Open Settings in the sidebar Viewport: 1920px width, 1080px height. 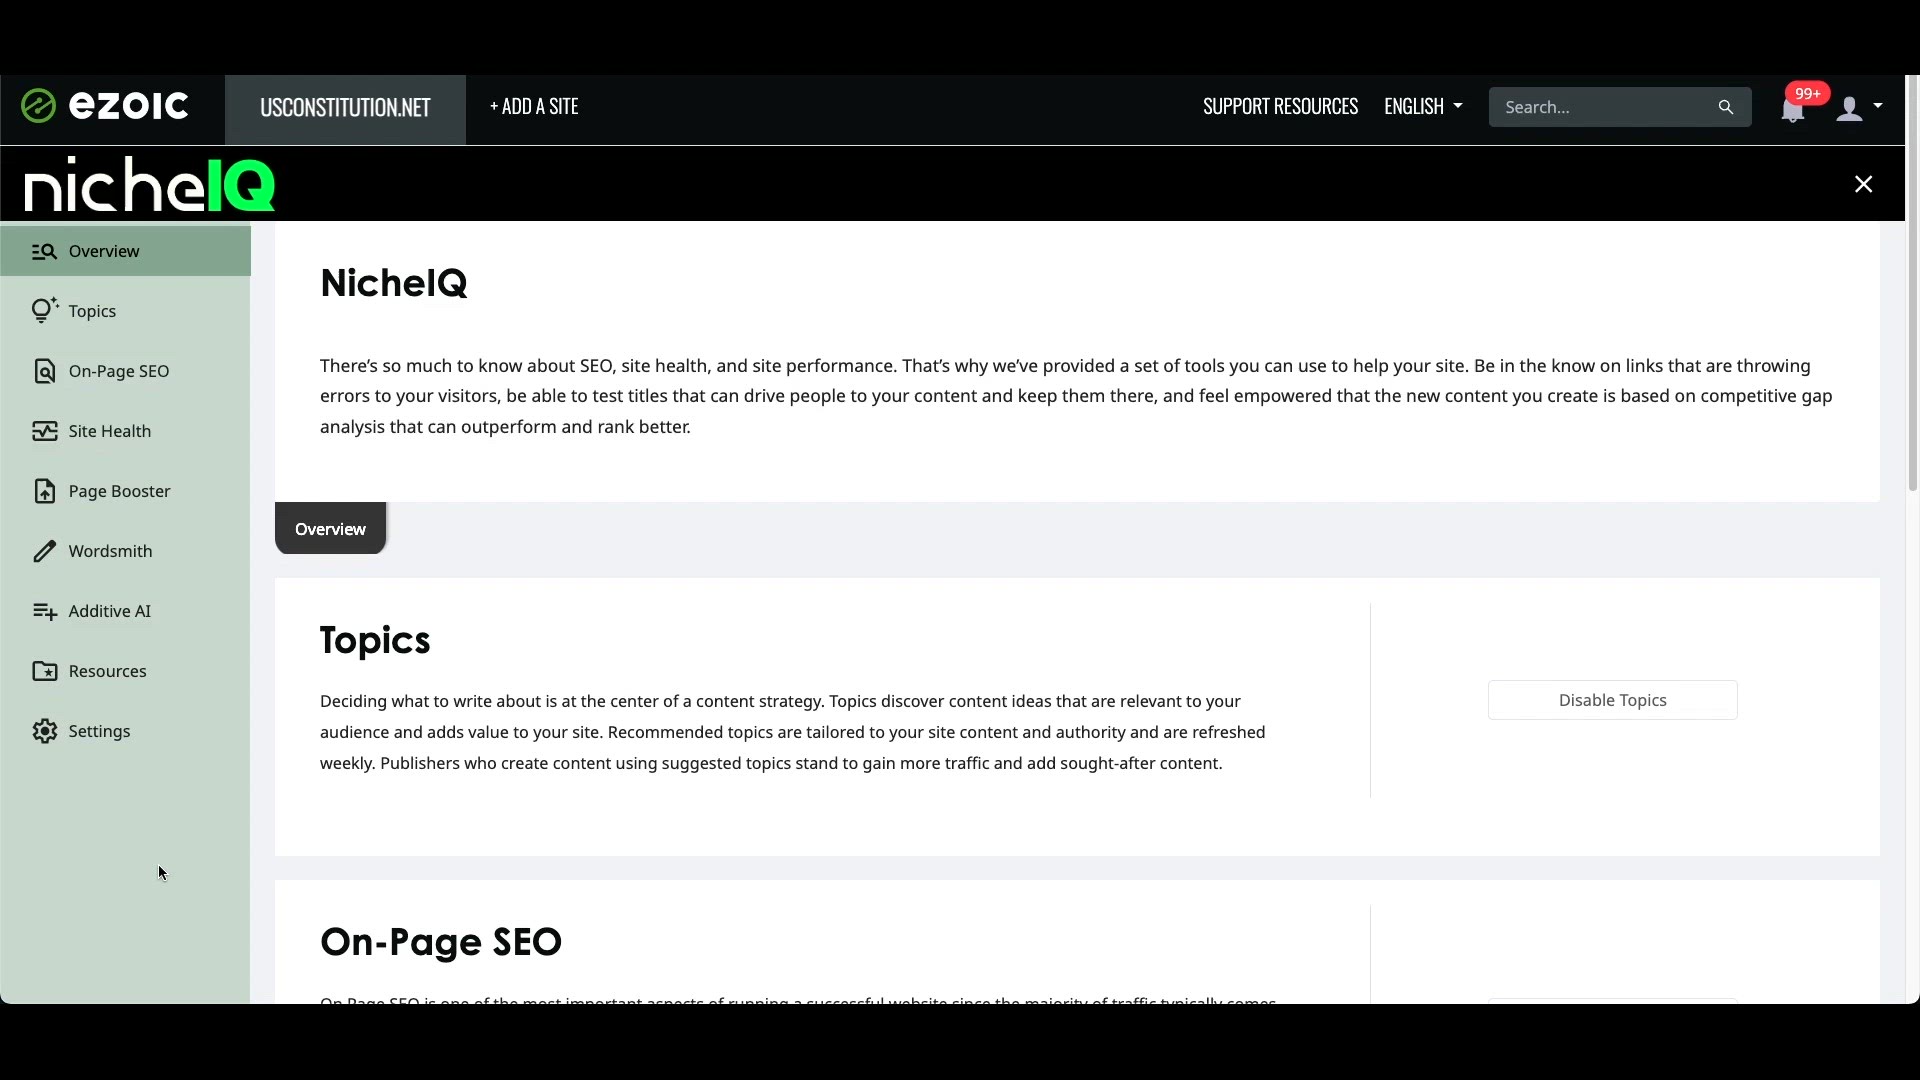125,731
